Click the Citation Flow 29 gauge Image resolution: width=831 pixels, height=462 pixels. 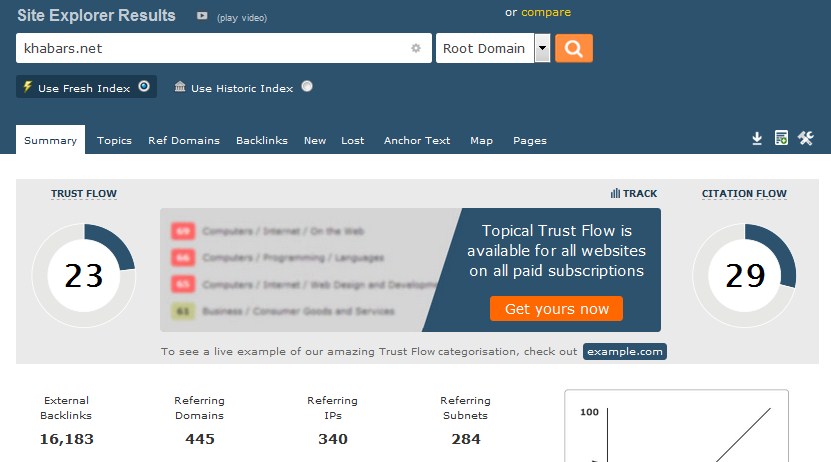745,275
